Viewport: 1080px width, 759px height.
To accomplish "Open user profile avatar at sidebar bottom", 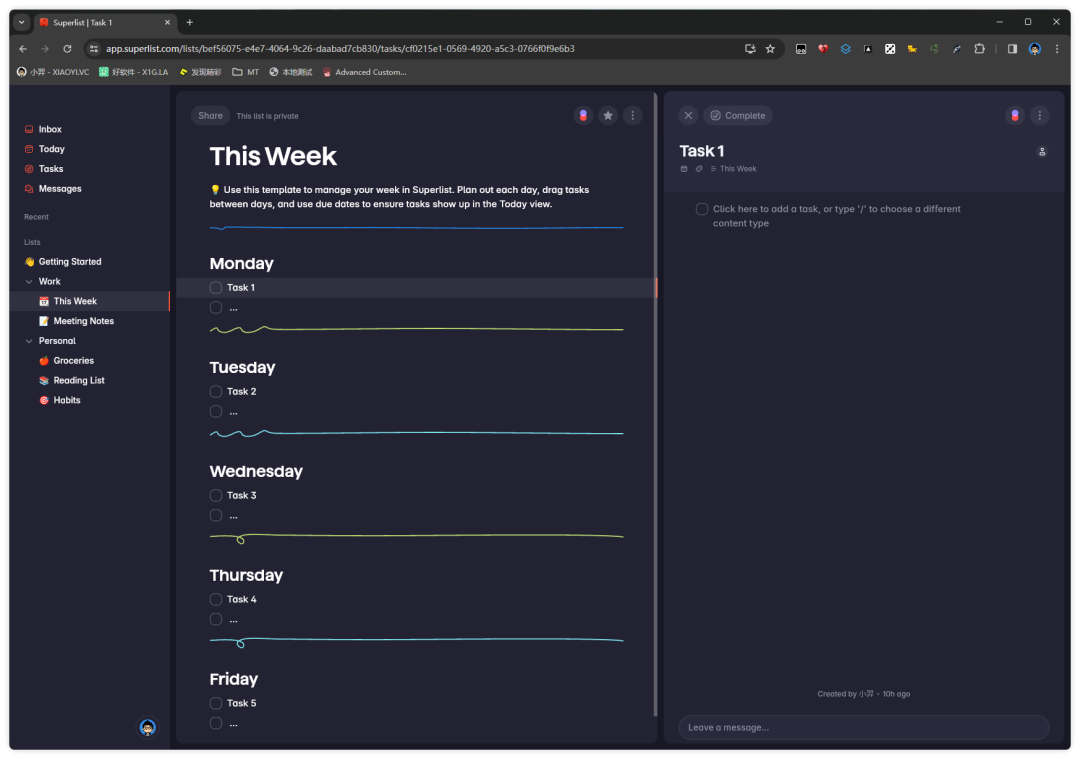I will 147,728.
